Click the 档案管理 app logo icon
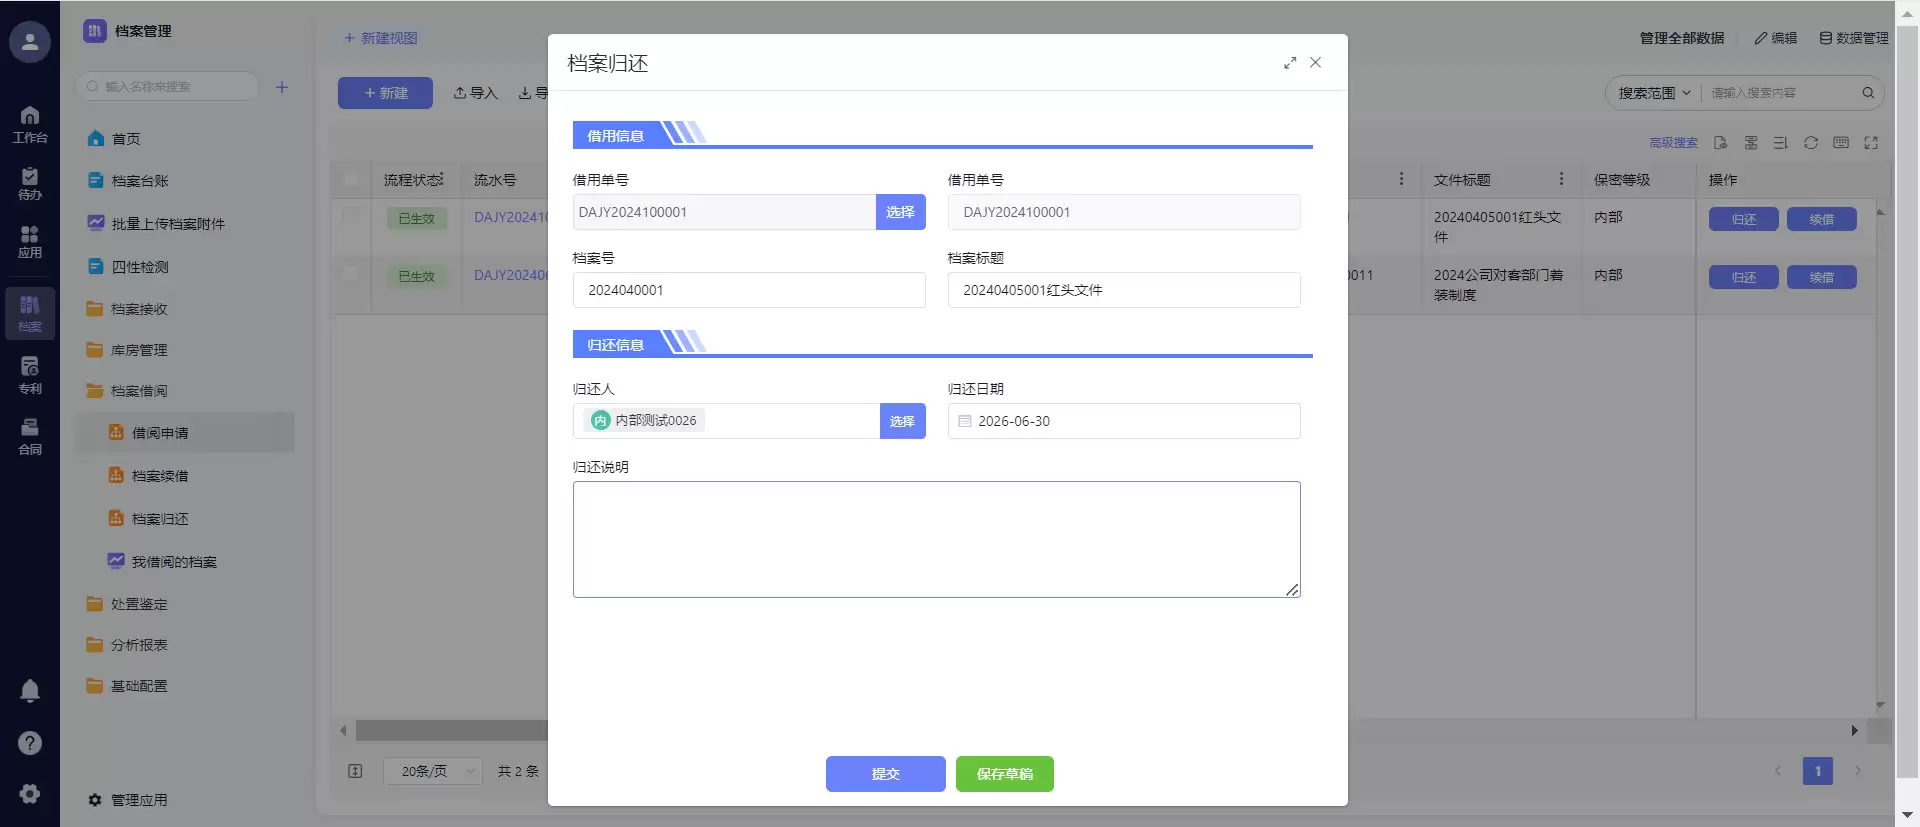Screen dimensions: 1920x827 (x=95, y=31)
